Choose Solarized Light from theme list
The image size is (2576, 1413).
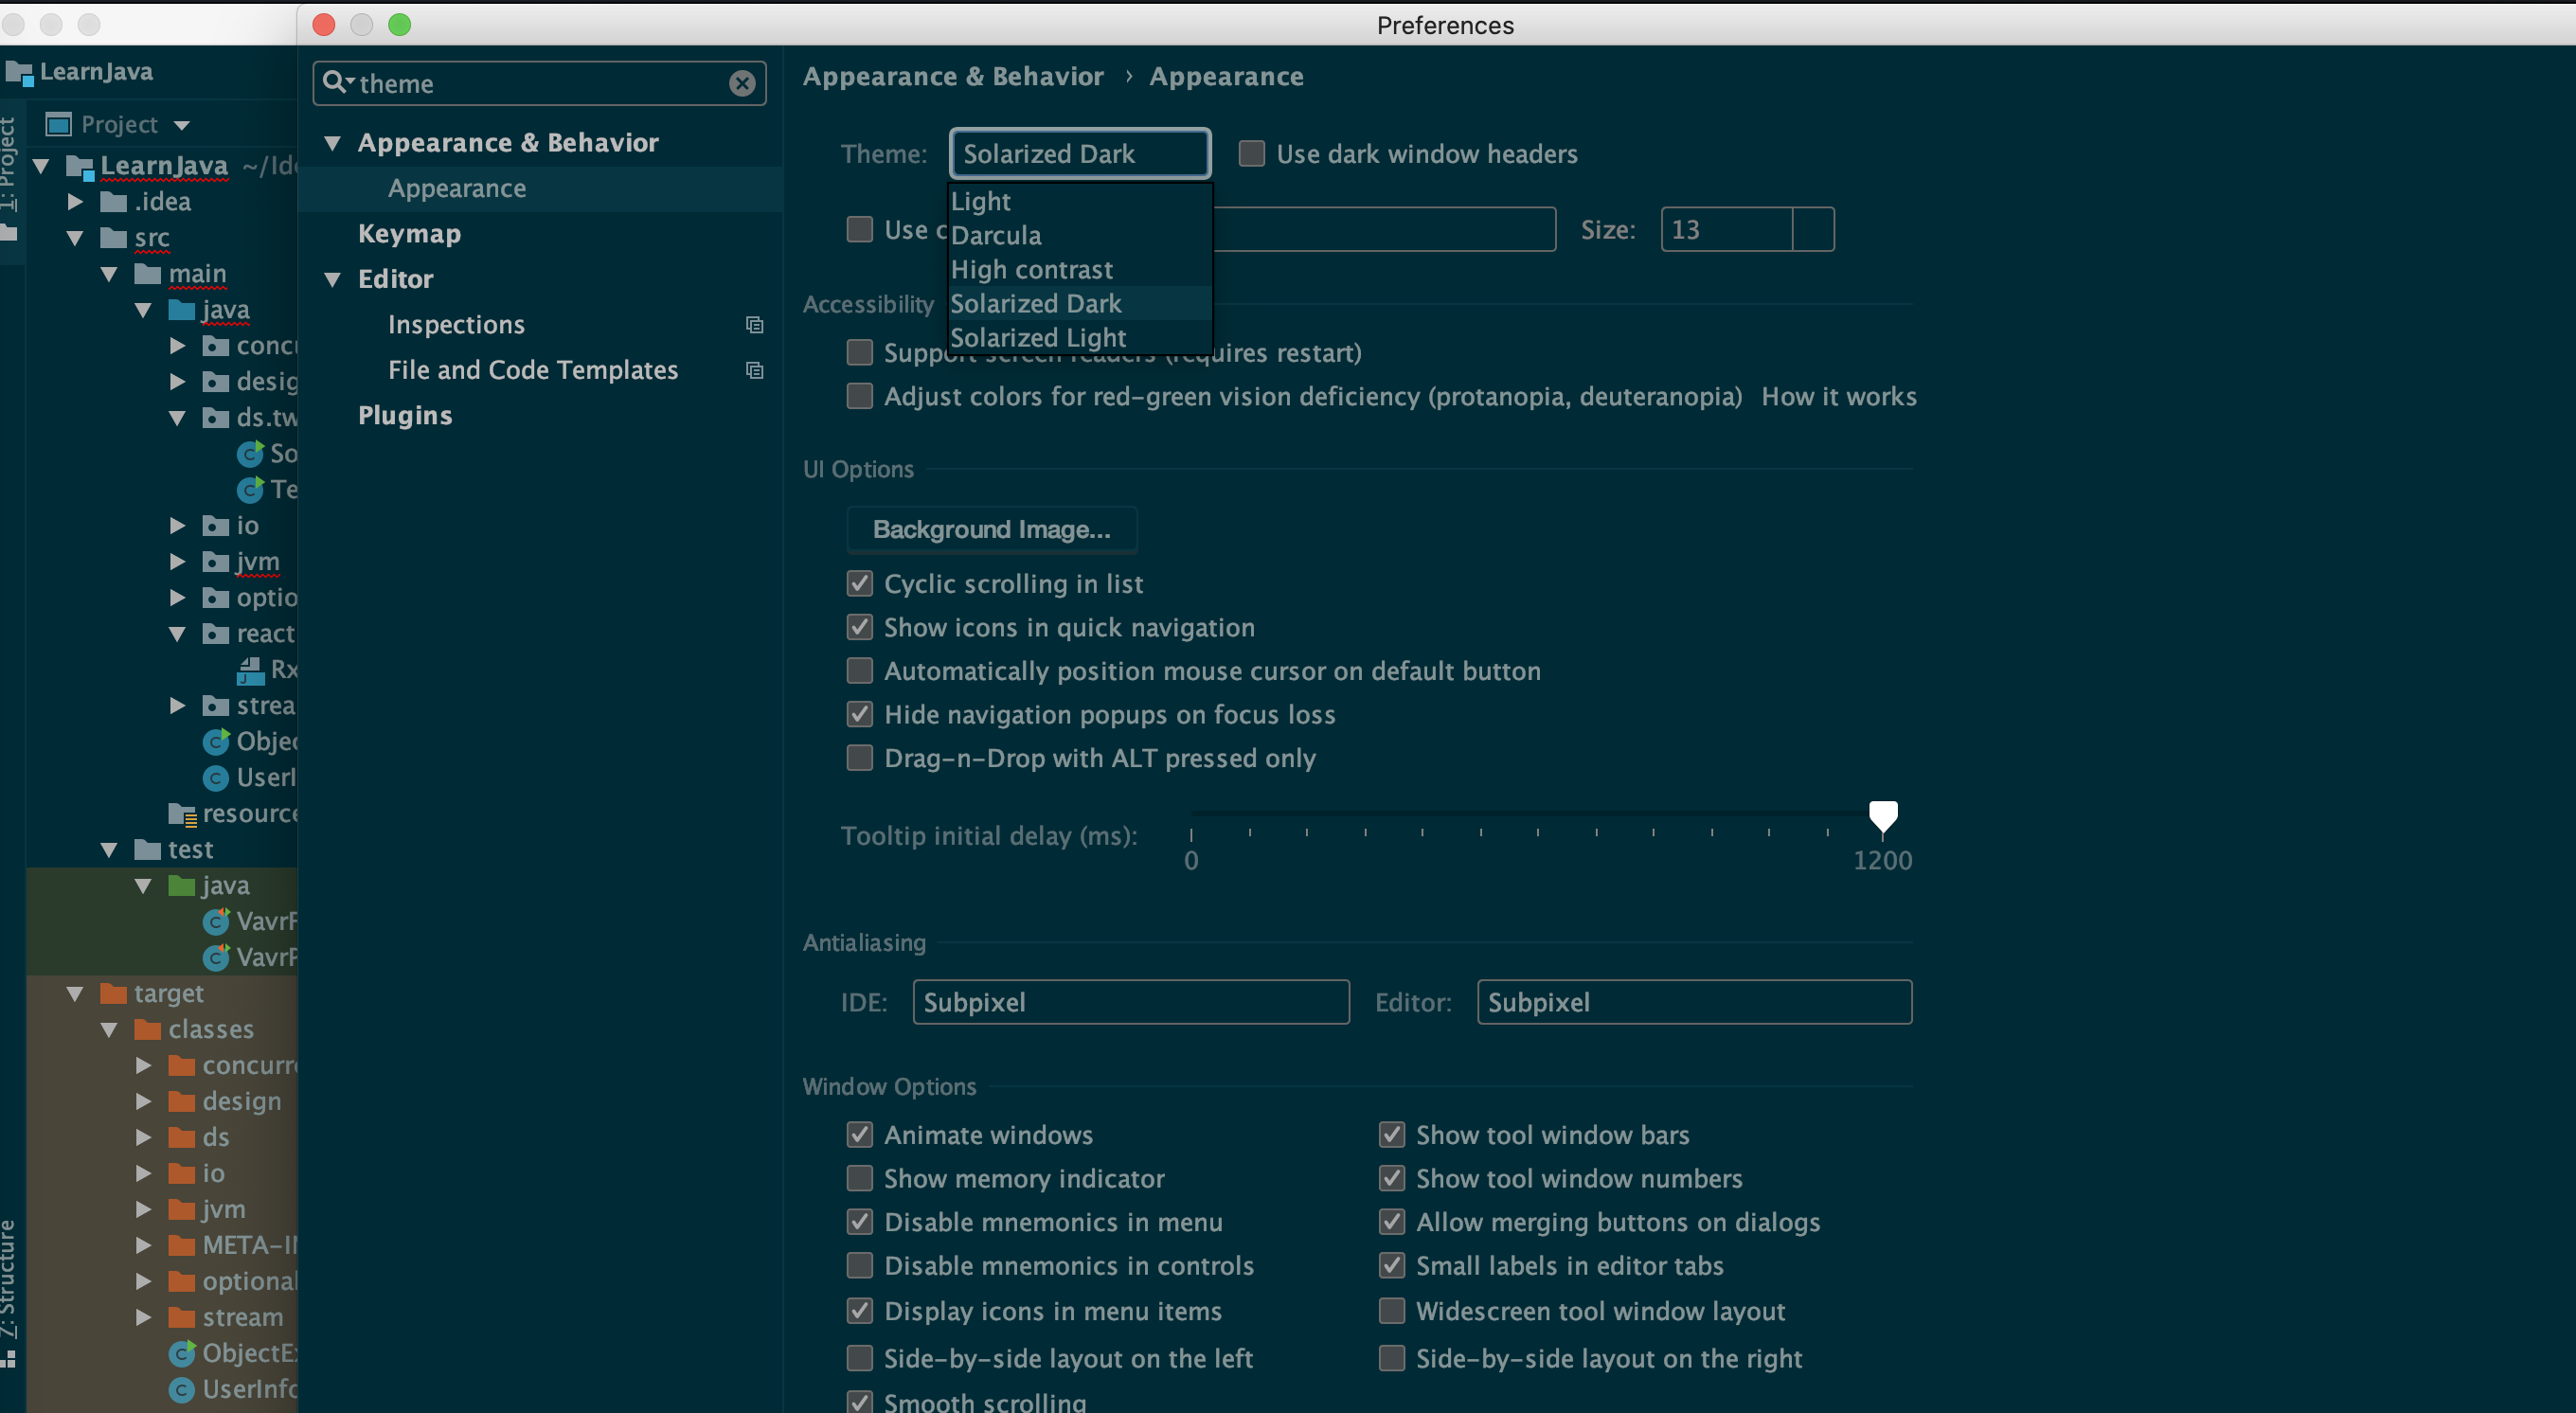[1038, 338]
